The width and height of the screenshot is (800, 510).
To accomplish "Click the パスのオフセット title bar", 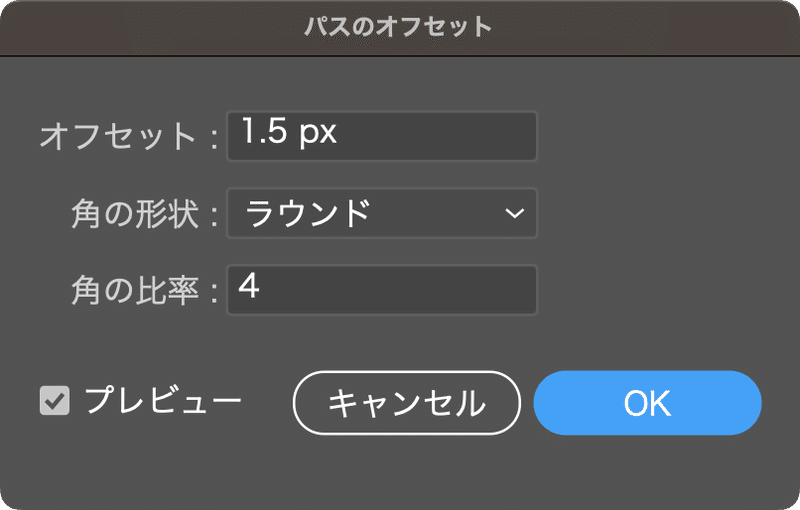I will pos(400,27).
